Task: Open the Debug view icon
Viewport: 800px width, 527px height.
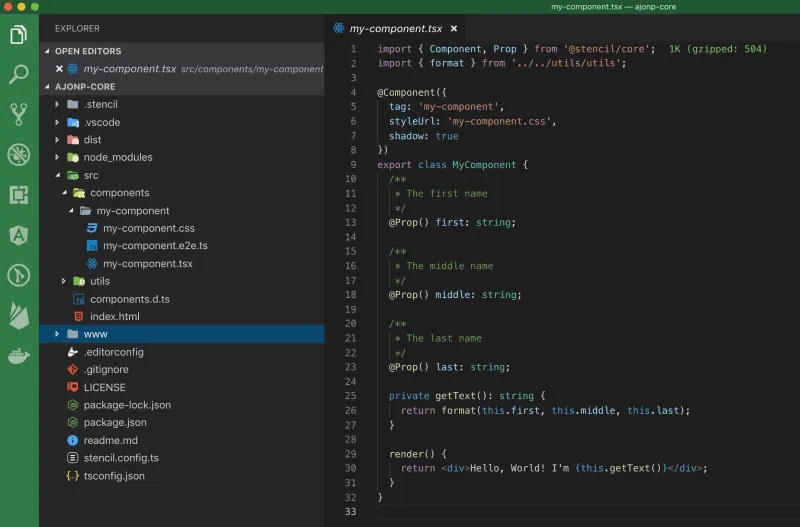Action: 18,154
